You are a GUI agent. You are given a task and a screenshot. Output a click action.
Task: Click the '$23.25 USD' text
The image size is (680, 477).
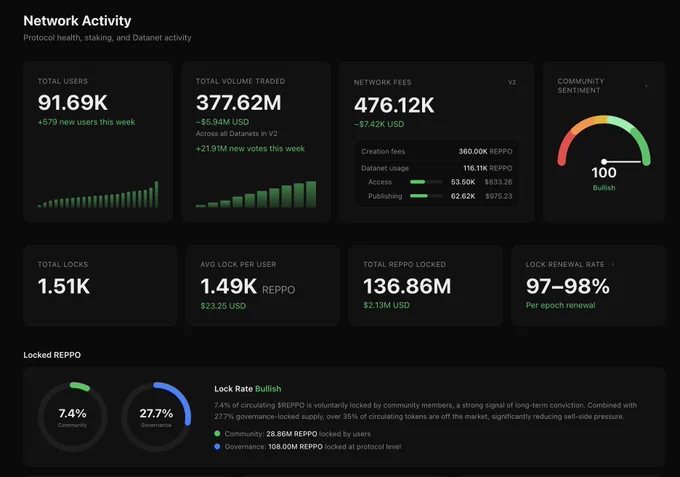(223, 306)
